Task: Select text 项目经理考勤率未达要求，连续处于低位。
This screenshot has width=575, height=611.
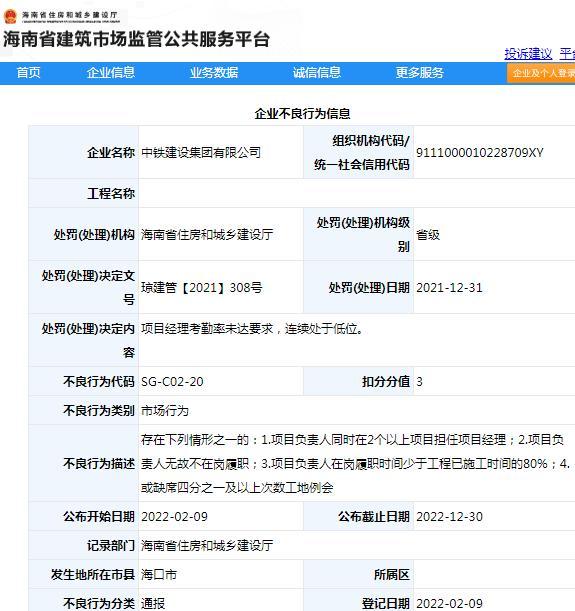Action: tap(252, 329)
